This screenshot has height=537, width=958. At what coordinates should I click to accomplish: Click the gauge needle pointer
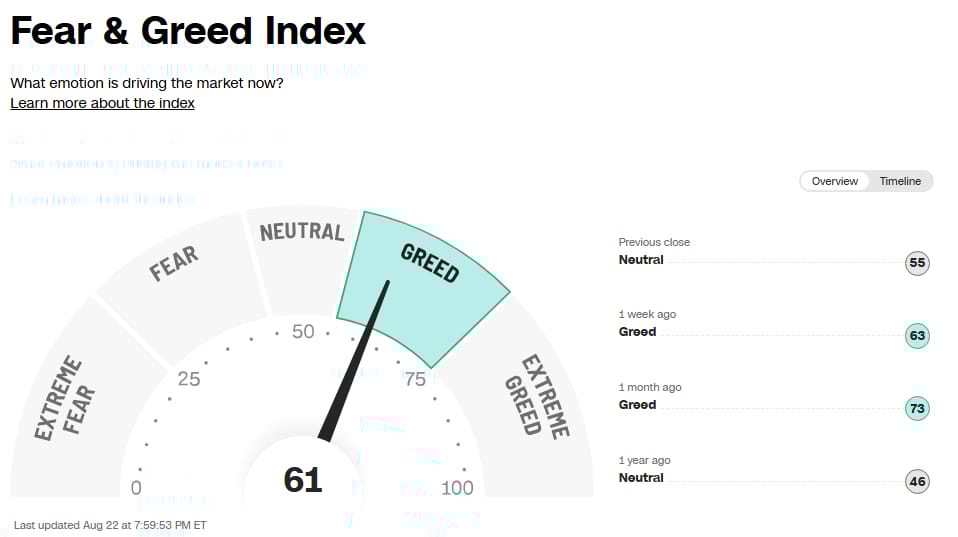tap(354, 360)
